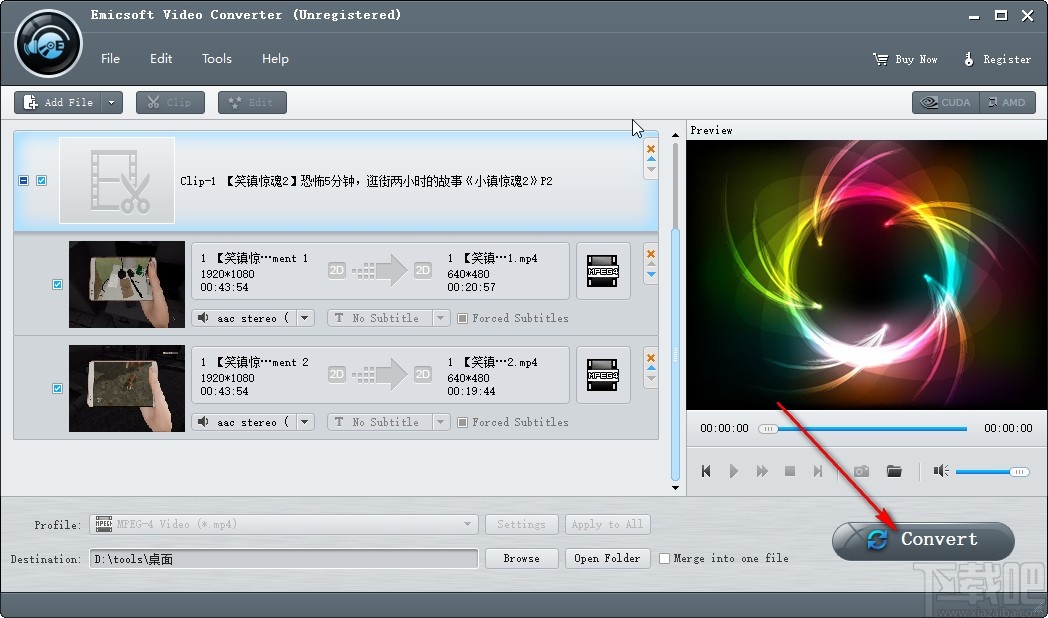This screenshot has height=618, width=1048.
Task: Uncheck segment 2 checkbox
Action: (x=57, y=388)
